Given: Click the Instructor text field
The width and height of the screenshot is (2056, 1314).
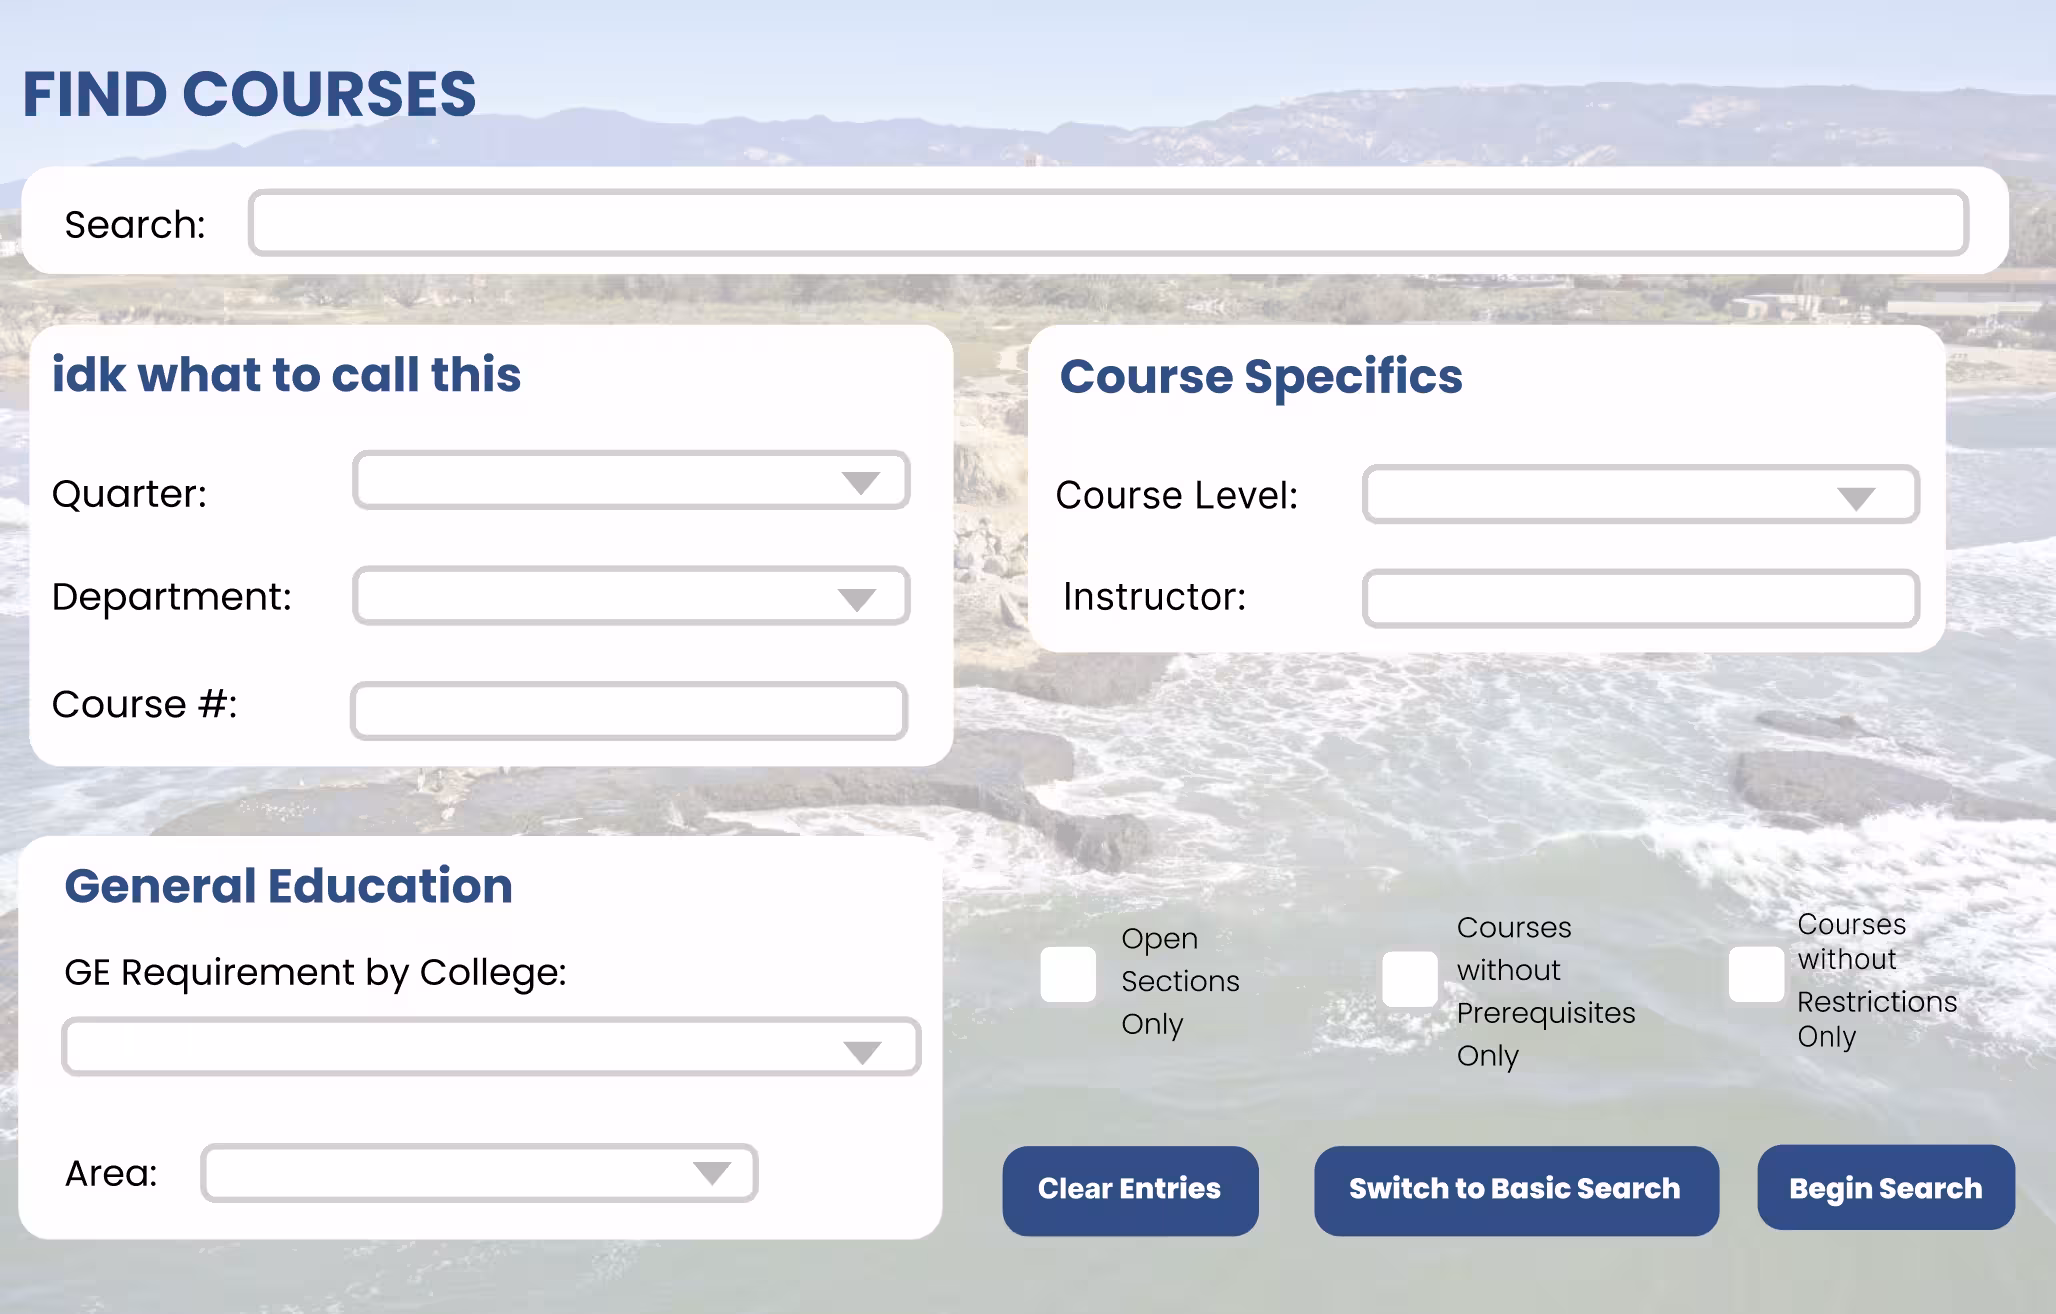Looking at the screenshot, I should pyautogui.click(x=1640, y=599).
